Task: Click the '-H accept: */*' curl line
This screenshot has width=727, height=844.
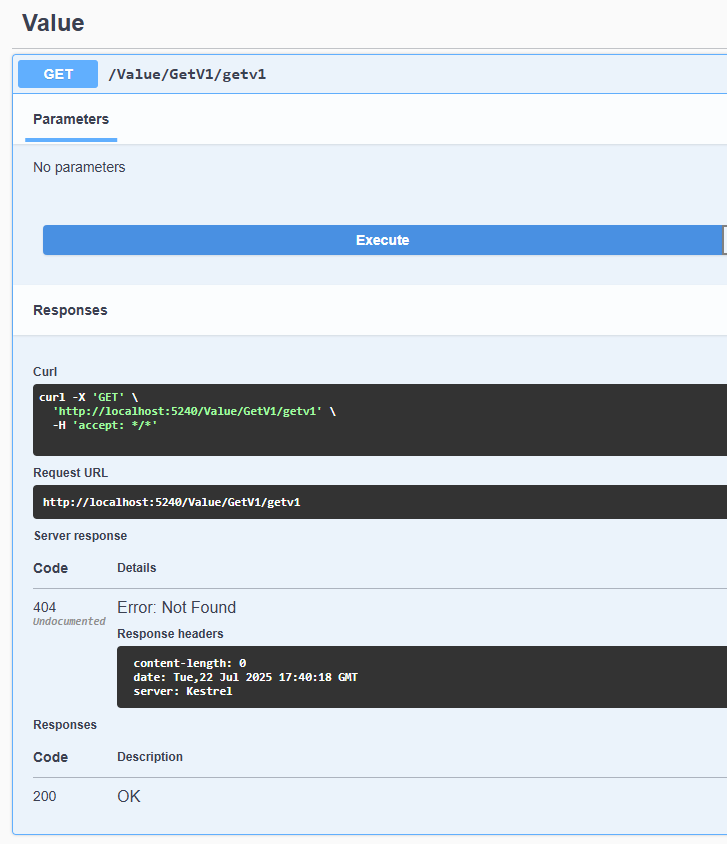Action: click(x=105, y=425)
